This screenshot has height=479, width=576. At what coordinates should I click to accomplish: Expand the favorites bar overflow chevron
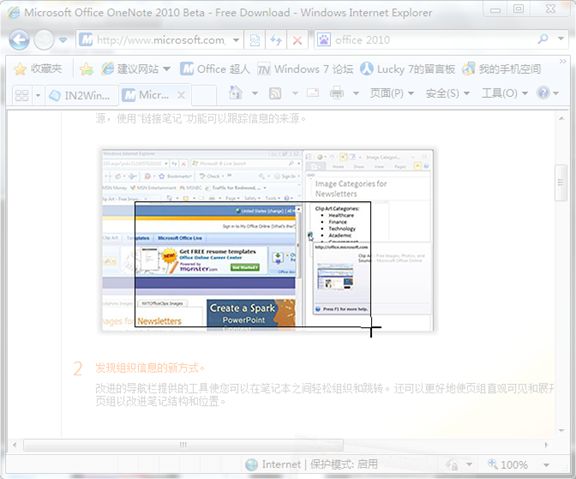point(563,62)
